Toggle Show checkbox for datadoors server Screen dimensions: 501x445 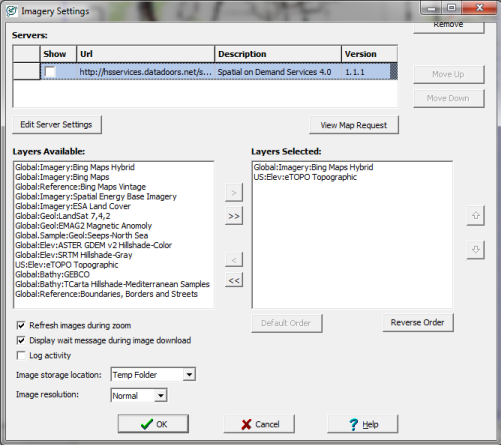coord(50,71)
